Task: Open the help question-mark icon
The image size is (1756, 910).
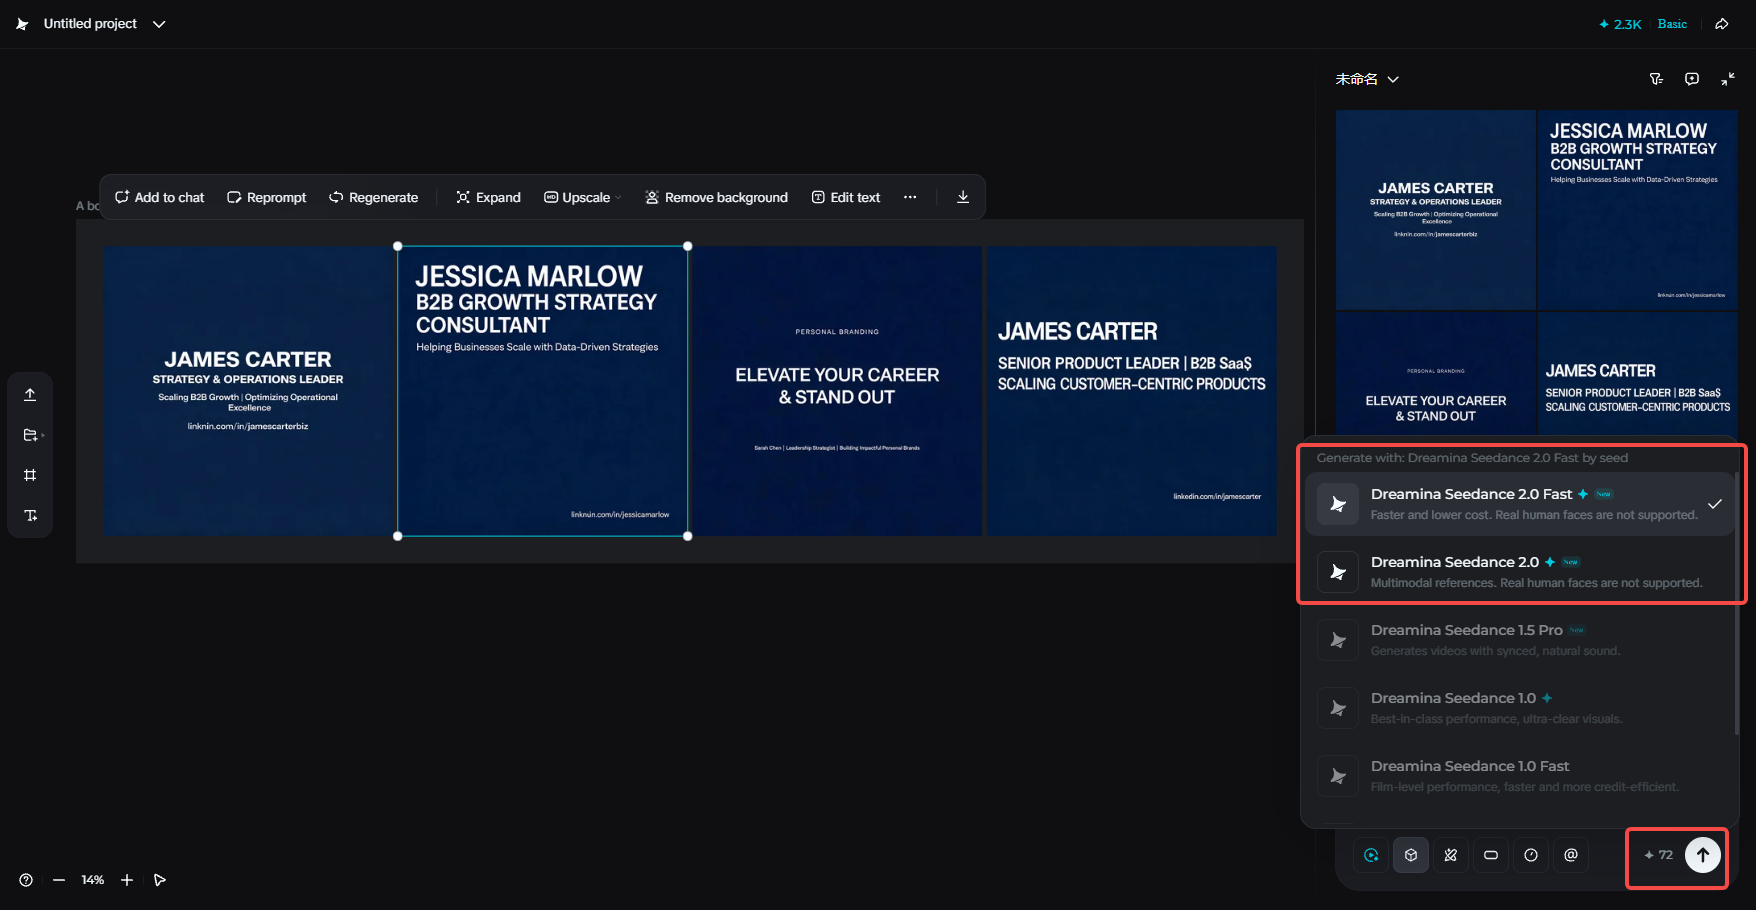Action: coord(26,880)
